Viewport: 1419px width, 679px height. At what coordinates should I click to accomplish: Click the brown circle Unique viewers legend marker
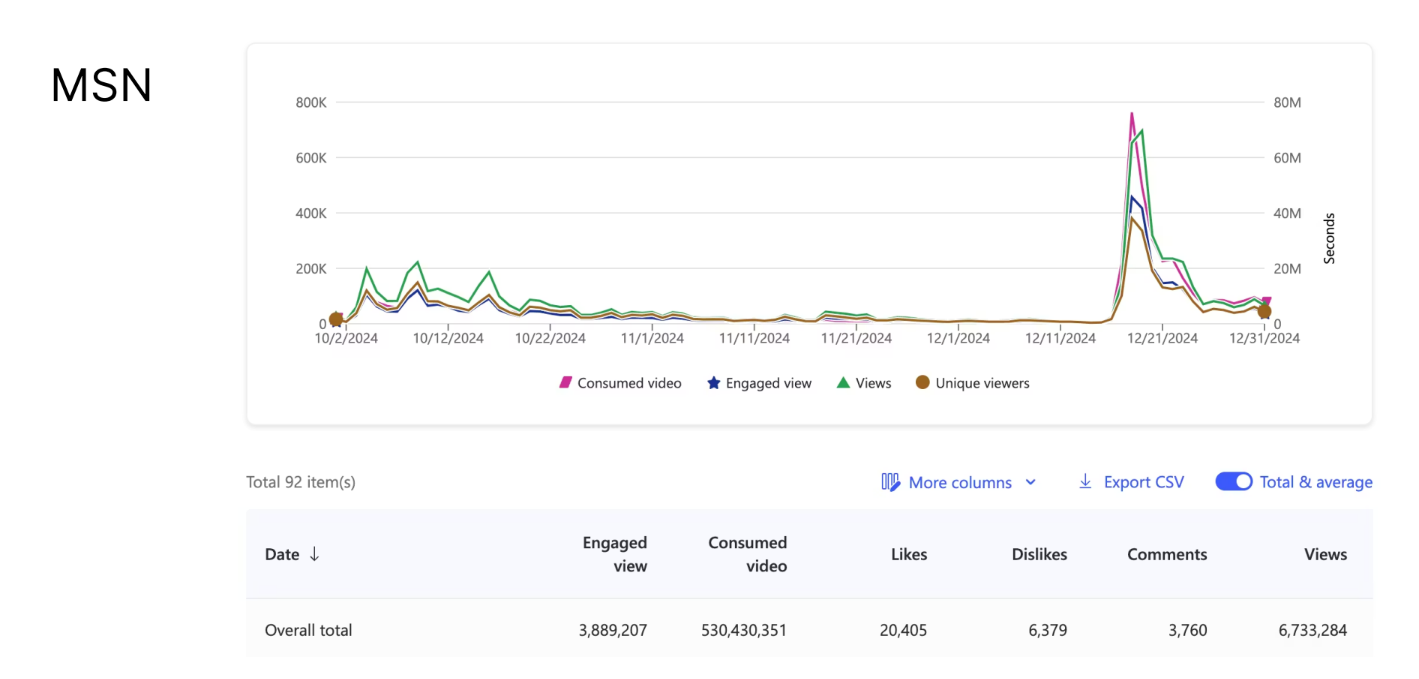(x=923, y=383)
